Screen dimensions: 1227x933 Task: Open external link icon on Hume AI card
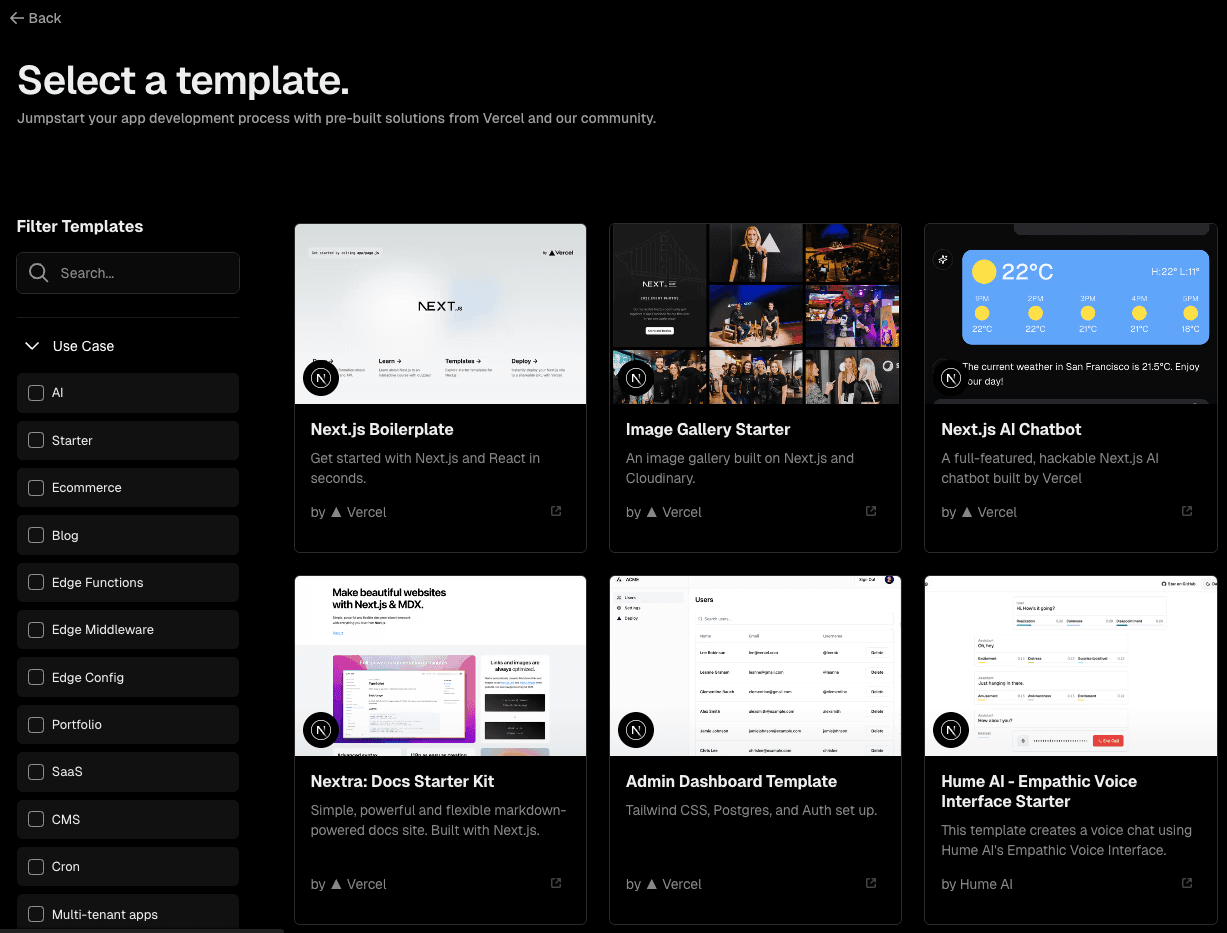[x=1187, y=883]
